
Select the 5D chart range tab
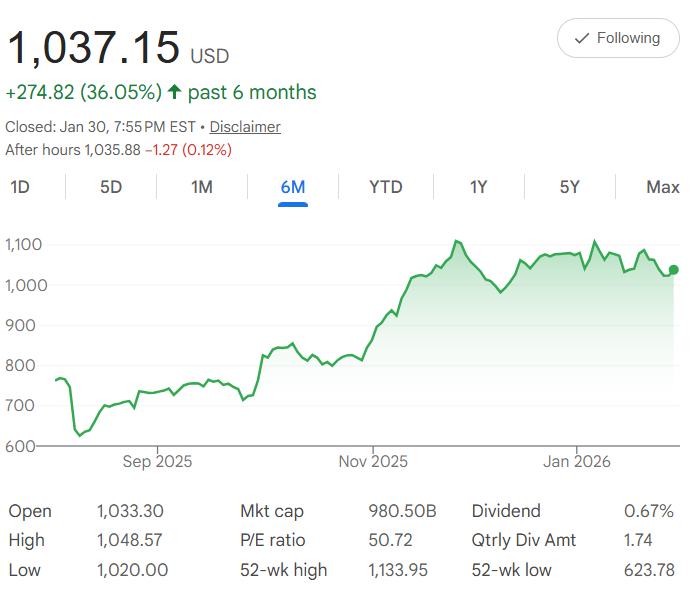coord(111,187)
